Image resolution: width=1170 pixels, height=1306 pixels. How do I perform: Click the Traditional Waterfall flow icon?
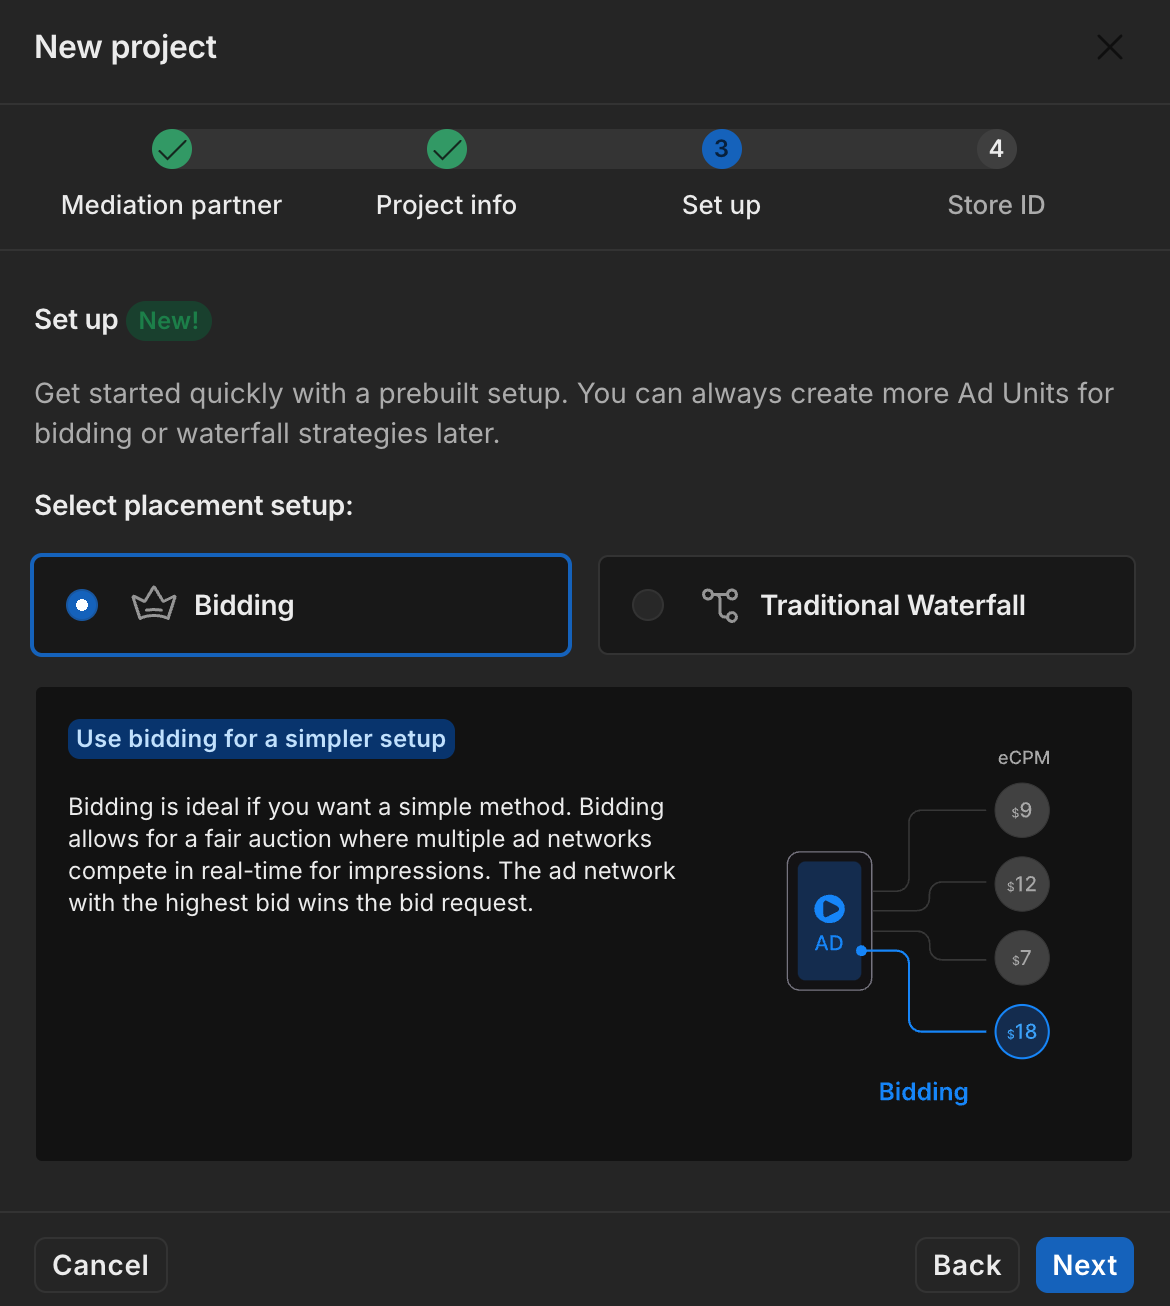720,605
